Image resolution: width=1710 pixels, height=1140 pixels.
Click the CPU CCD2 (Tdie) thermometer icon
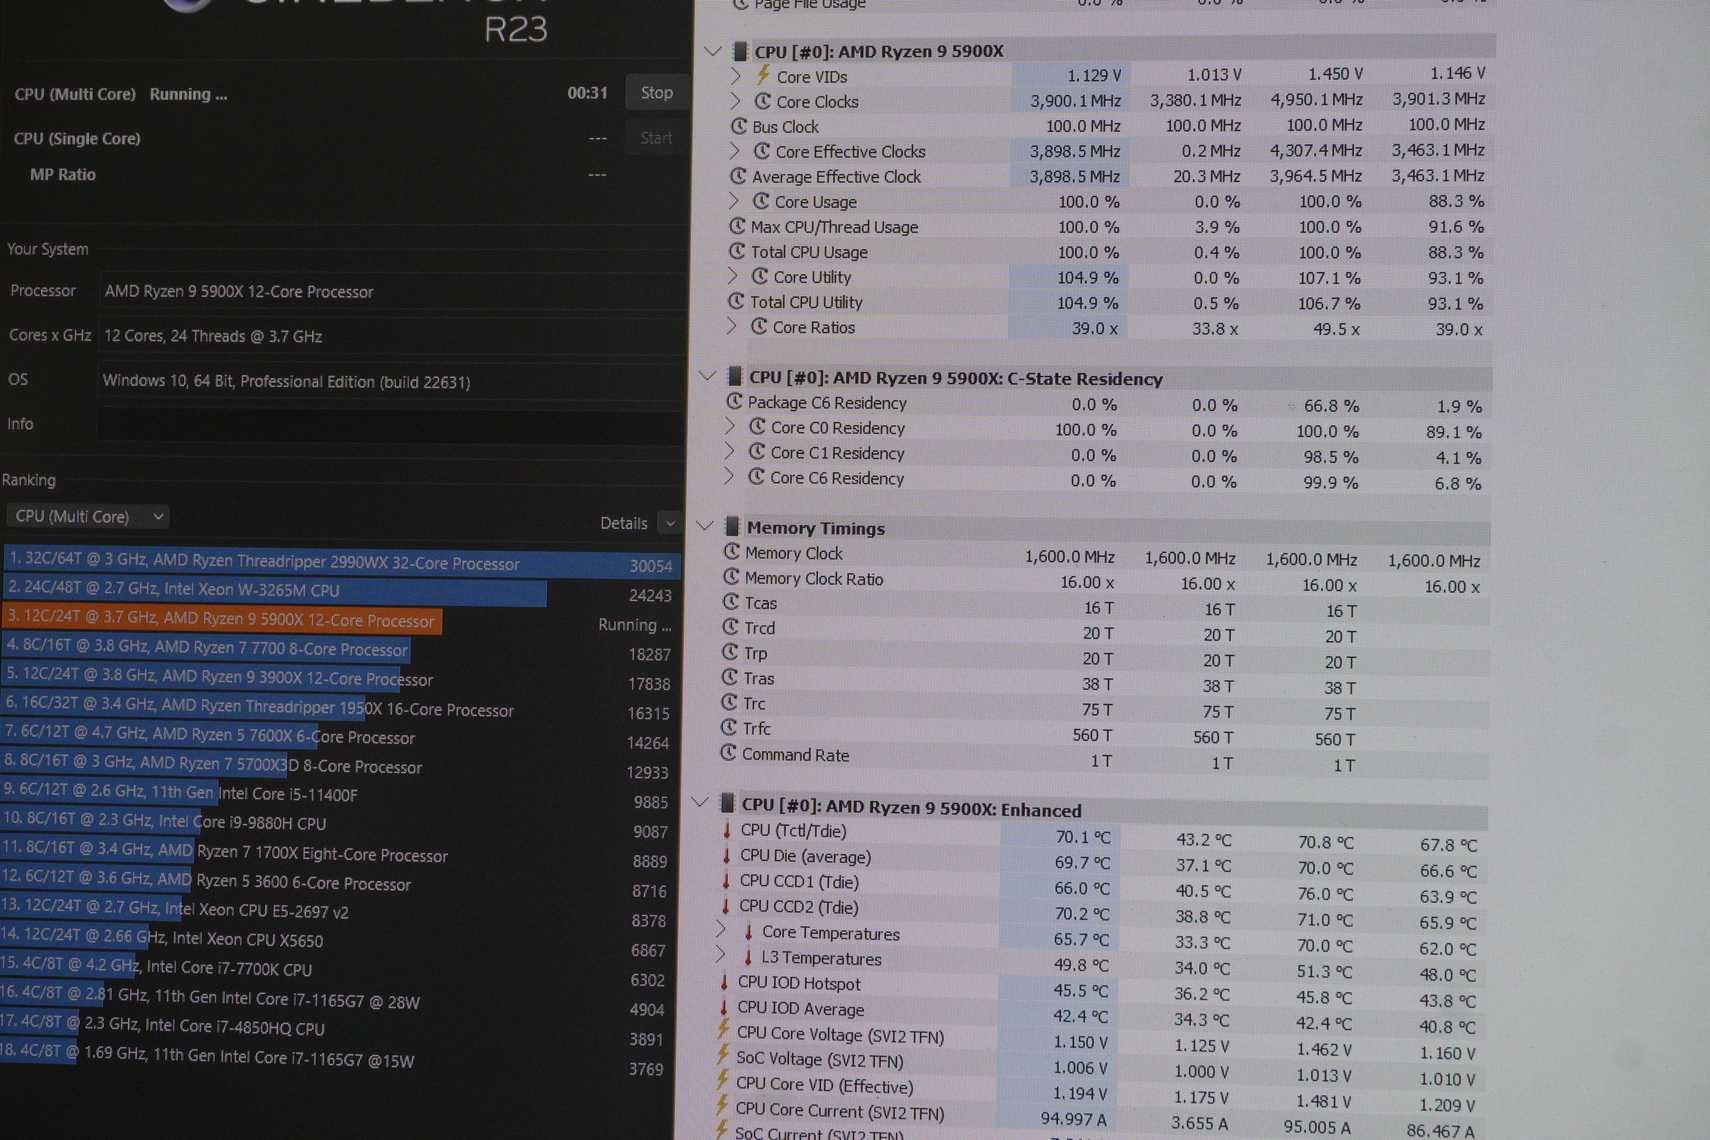[x=726, y=906]
